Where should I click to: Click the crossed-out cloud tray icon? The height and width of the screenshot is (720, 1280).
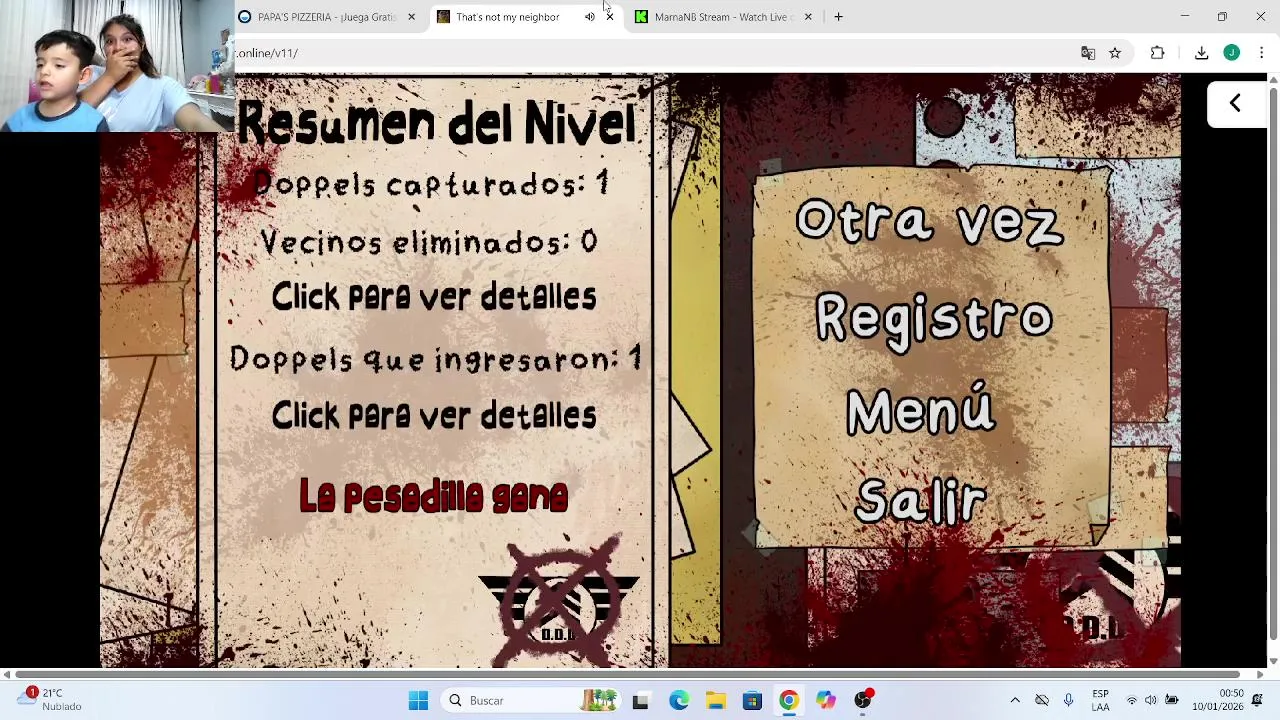pos(1042,700)
